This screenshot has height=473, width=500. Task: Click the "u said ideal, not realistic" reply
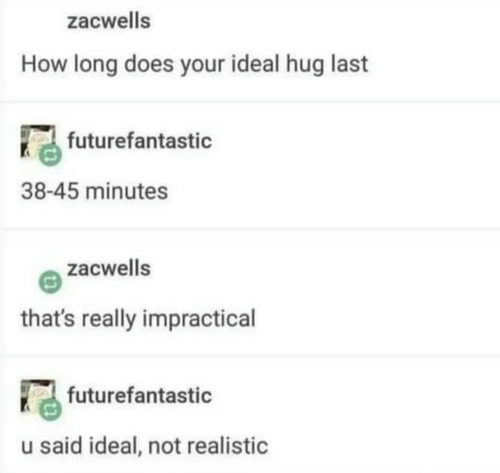coord(144,446)
